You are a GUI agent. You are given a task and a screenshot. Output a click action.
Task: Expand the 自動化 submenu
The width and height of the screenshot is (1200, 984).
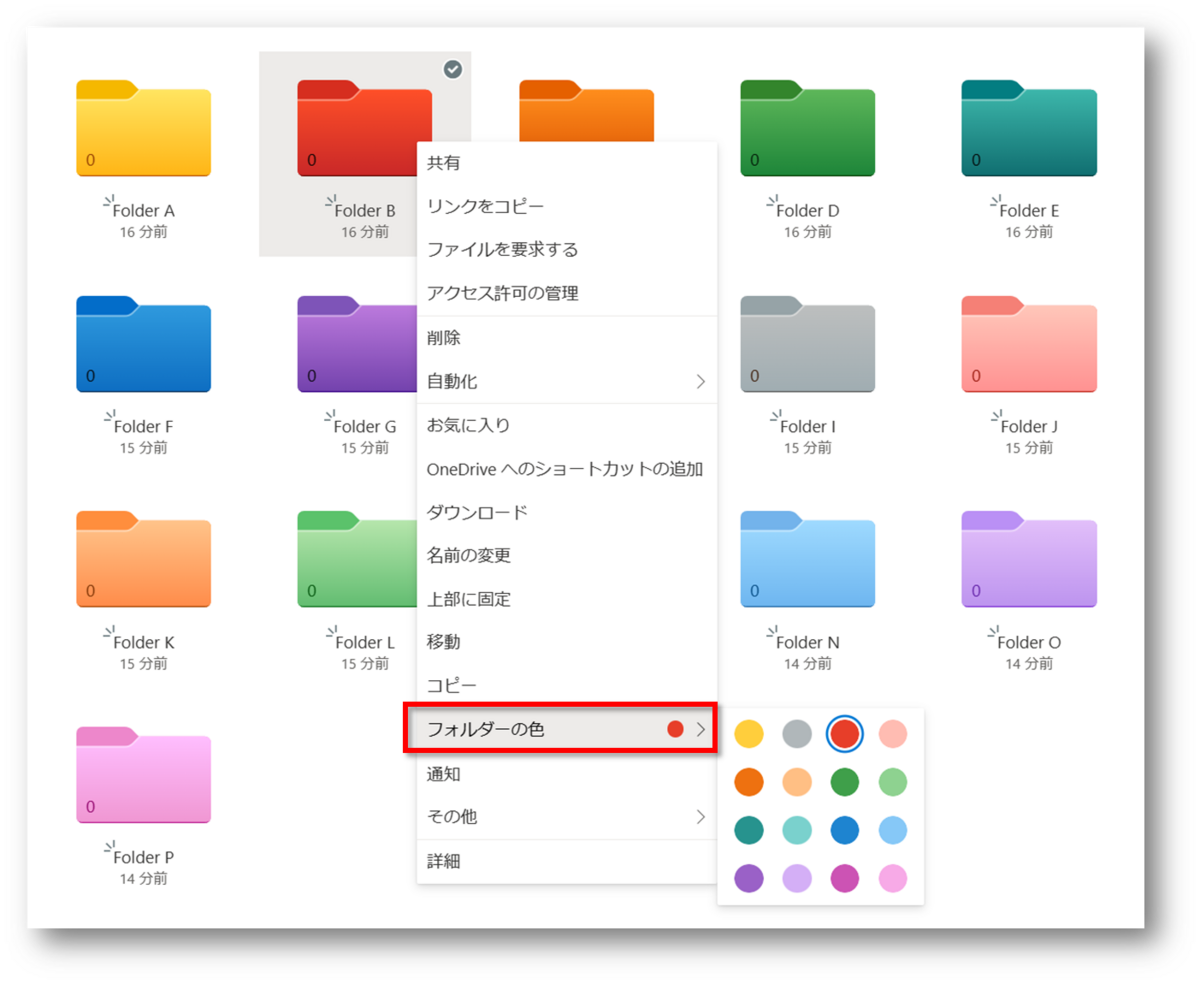(x=567, y=381)
